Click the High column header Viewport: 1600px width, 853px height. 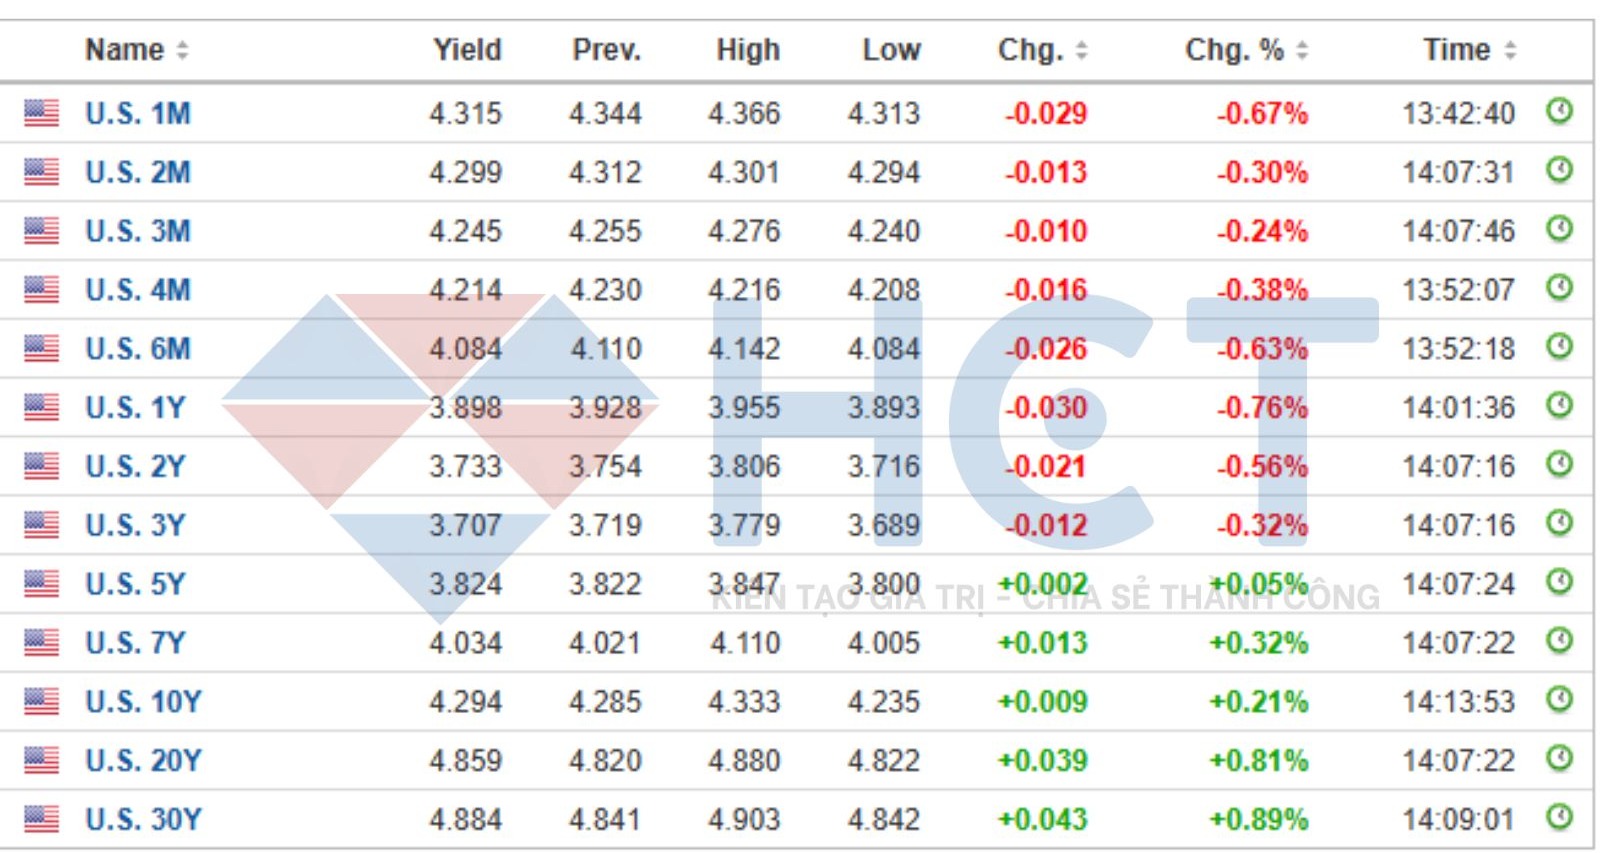(747, 50)
